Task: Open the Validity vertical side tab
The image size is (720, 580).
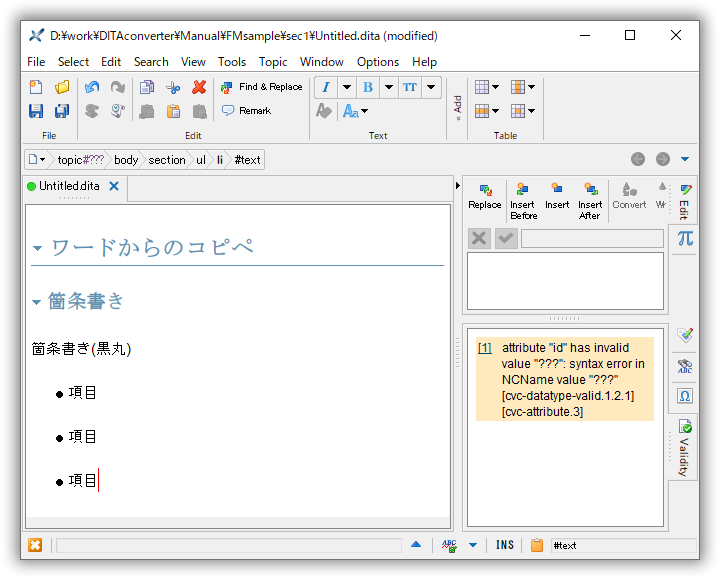Action: [685, 448]
